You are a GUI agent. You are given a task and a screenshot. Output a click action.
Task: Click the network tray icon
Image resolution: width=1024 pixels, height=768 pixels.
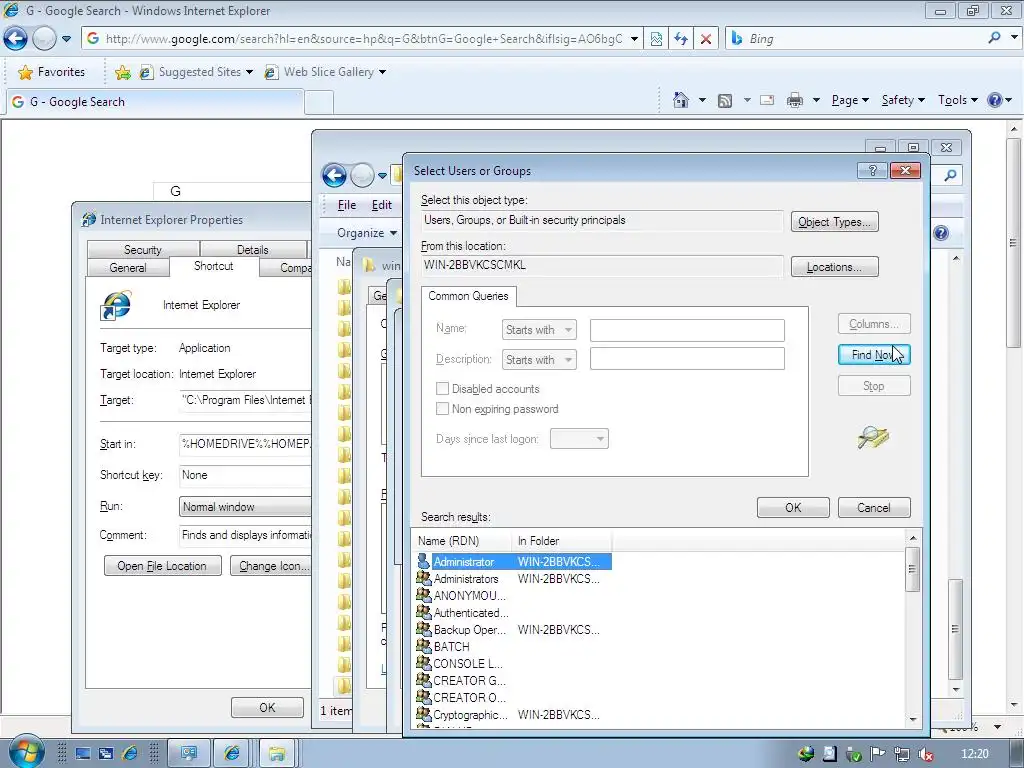[x=902, y=754]
